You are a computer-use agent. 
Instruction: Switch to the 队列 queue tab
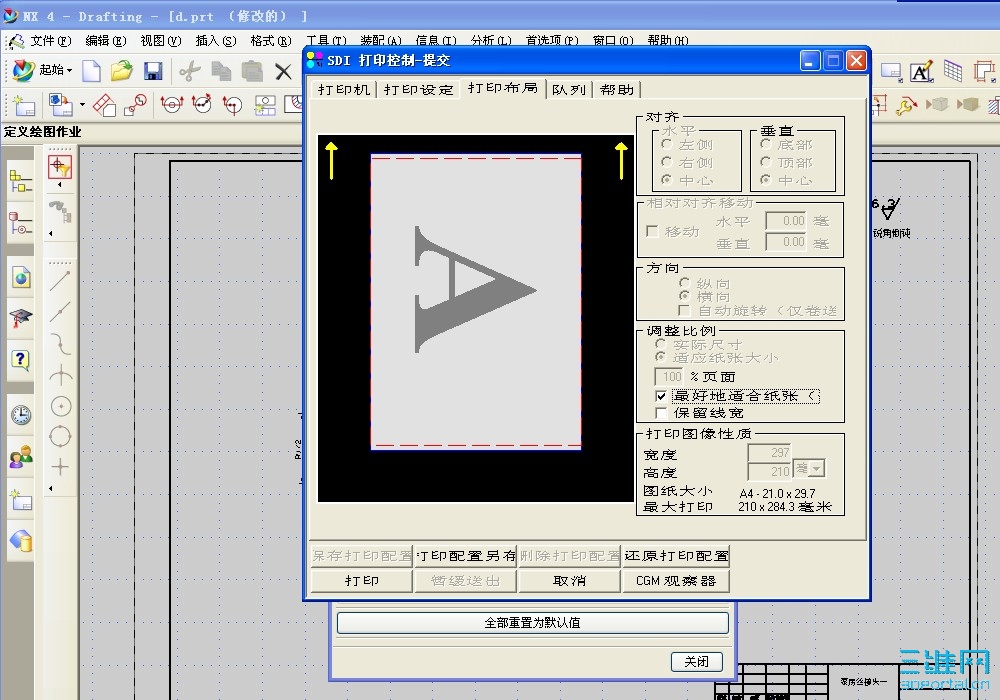[x=569, y=89]
